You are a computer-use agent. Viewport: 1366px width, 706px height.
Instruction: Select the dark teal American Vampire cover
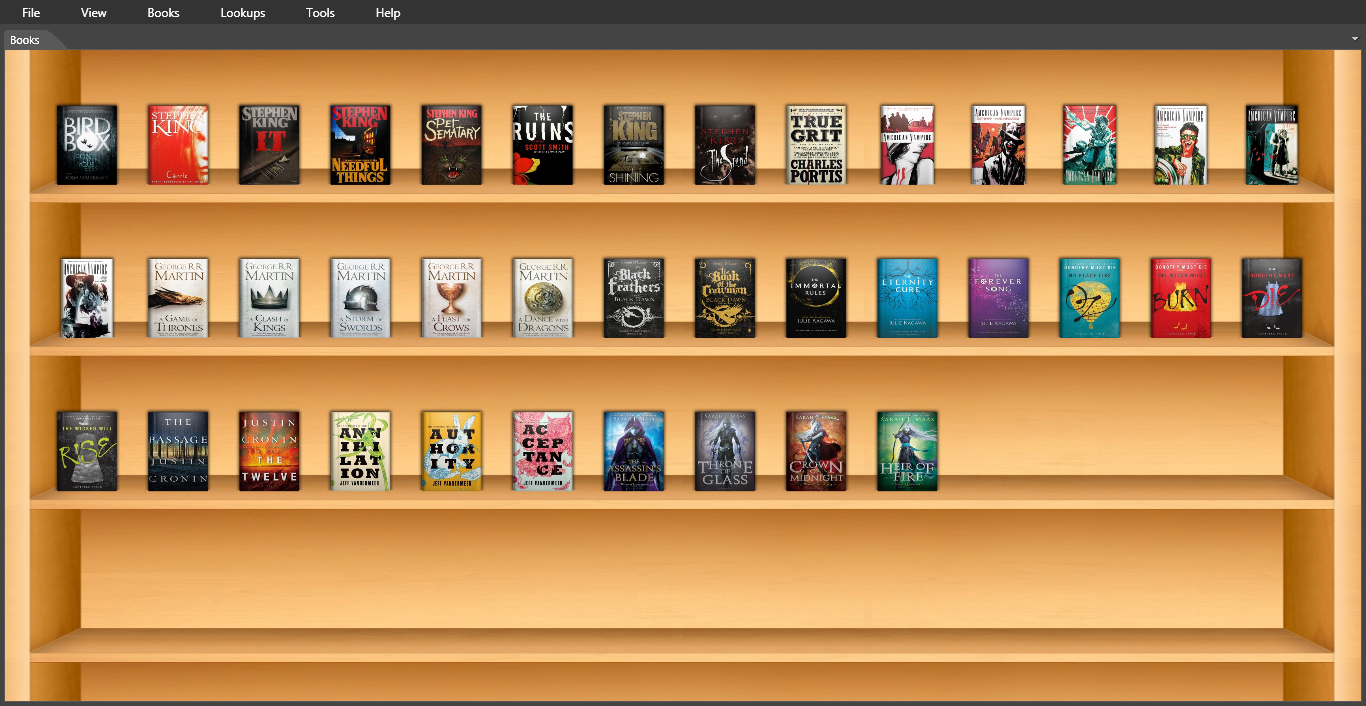1272,145
